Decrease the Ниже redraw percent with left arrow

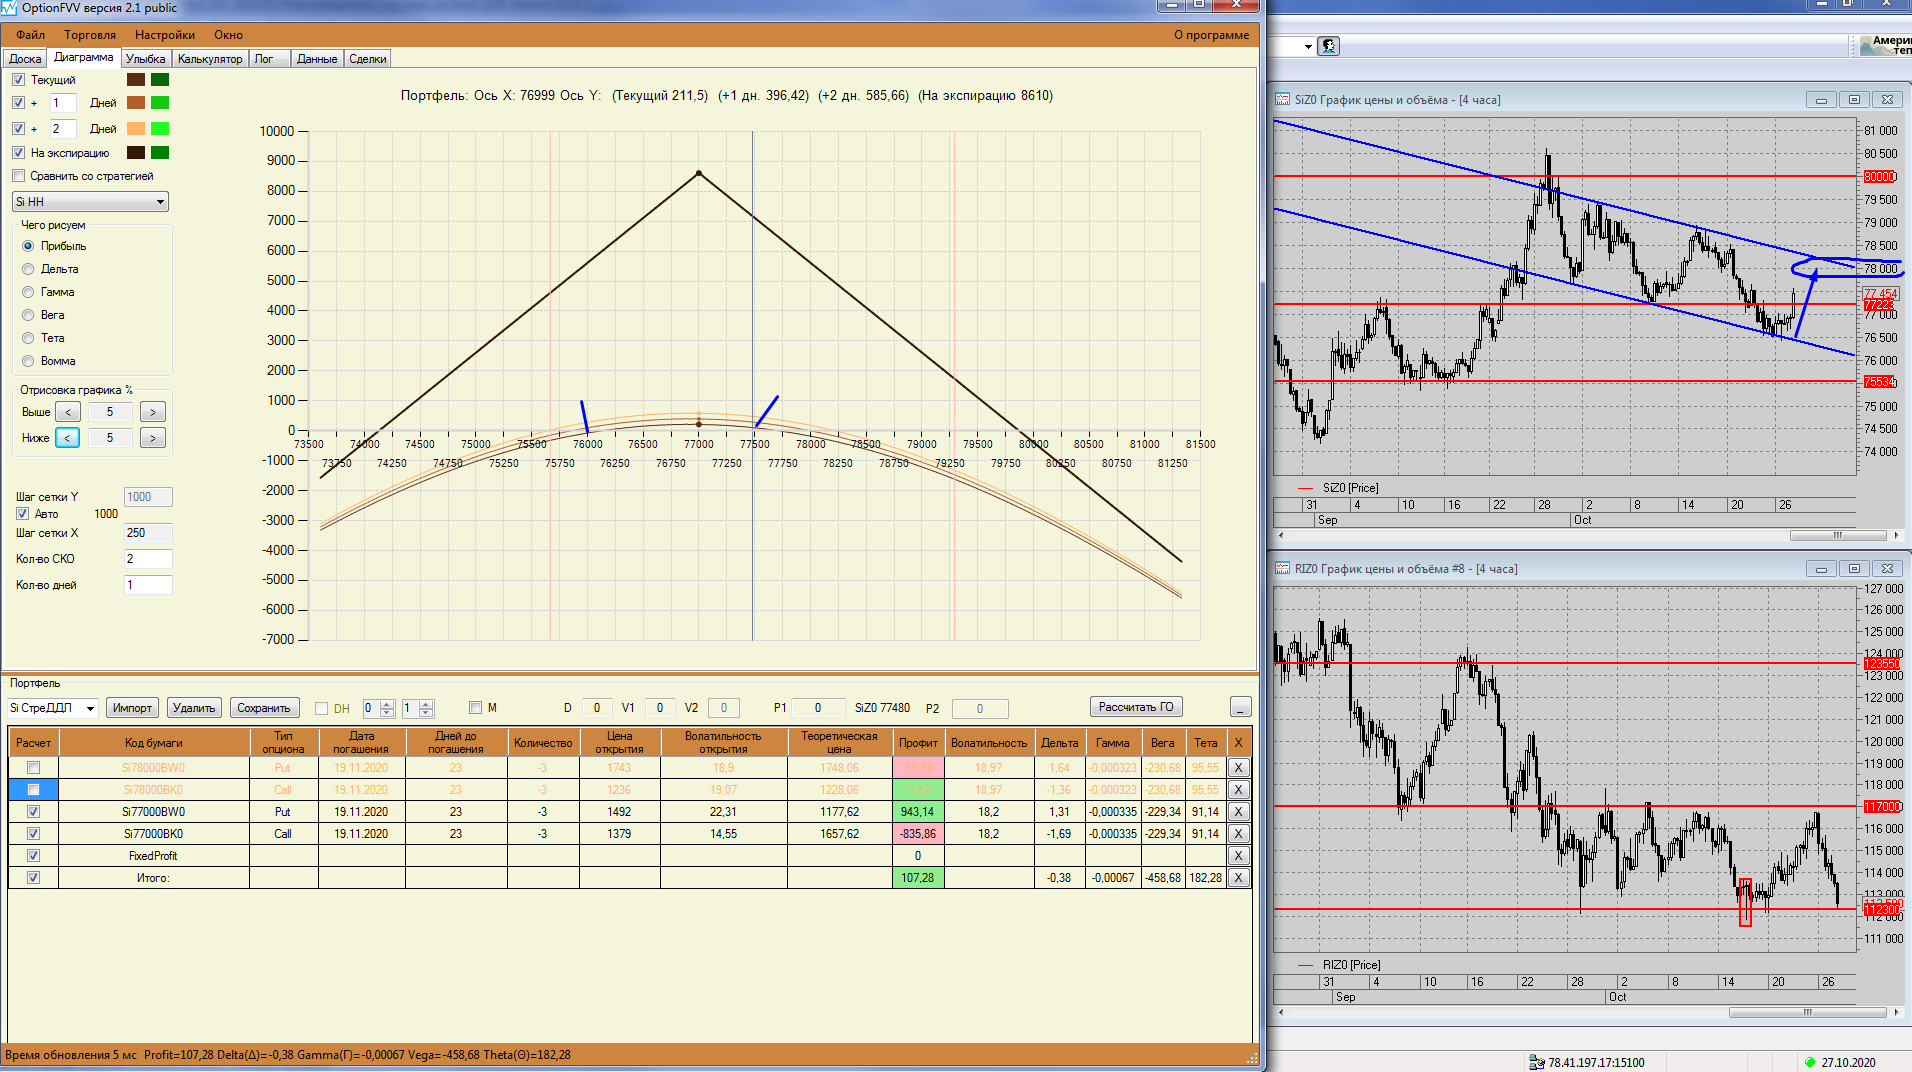click(x=68, y=438)
